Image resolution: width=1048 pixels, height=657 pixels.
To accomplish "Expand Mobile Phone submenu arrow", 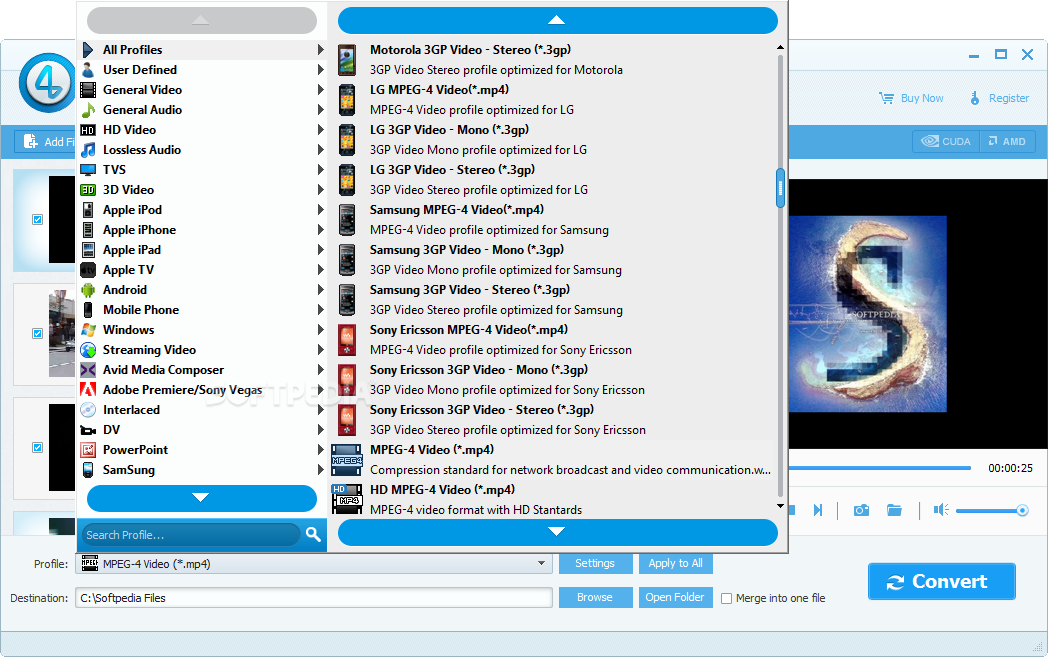I will click(321, 309).
